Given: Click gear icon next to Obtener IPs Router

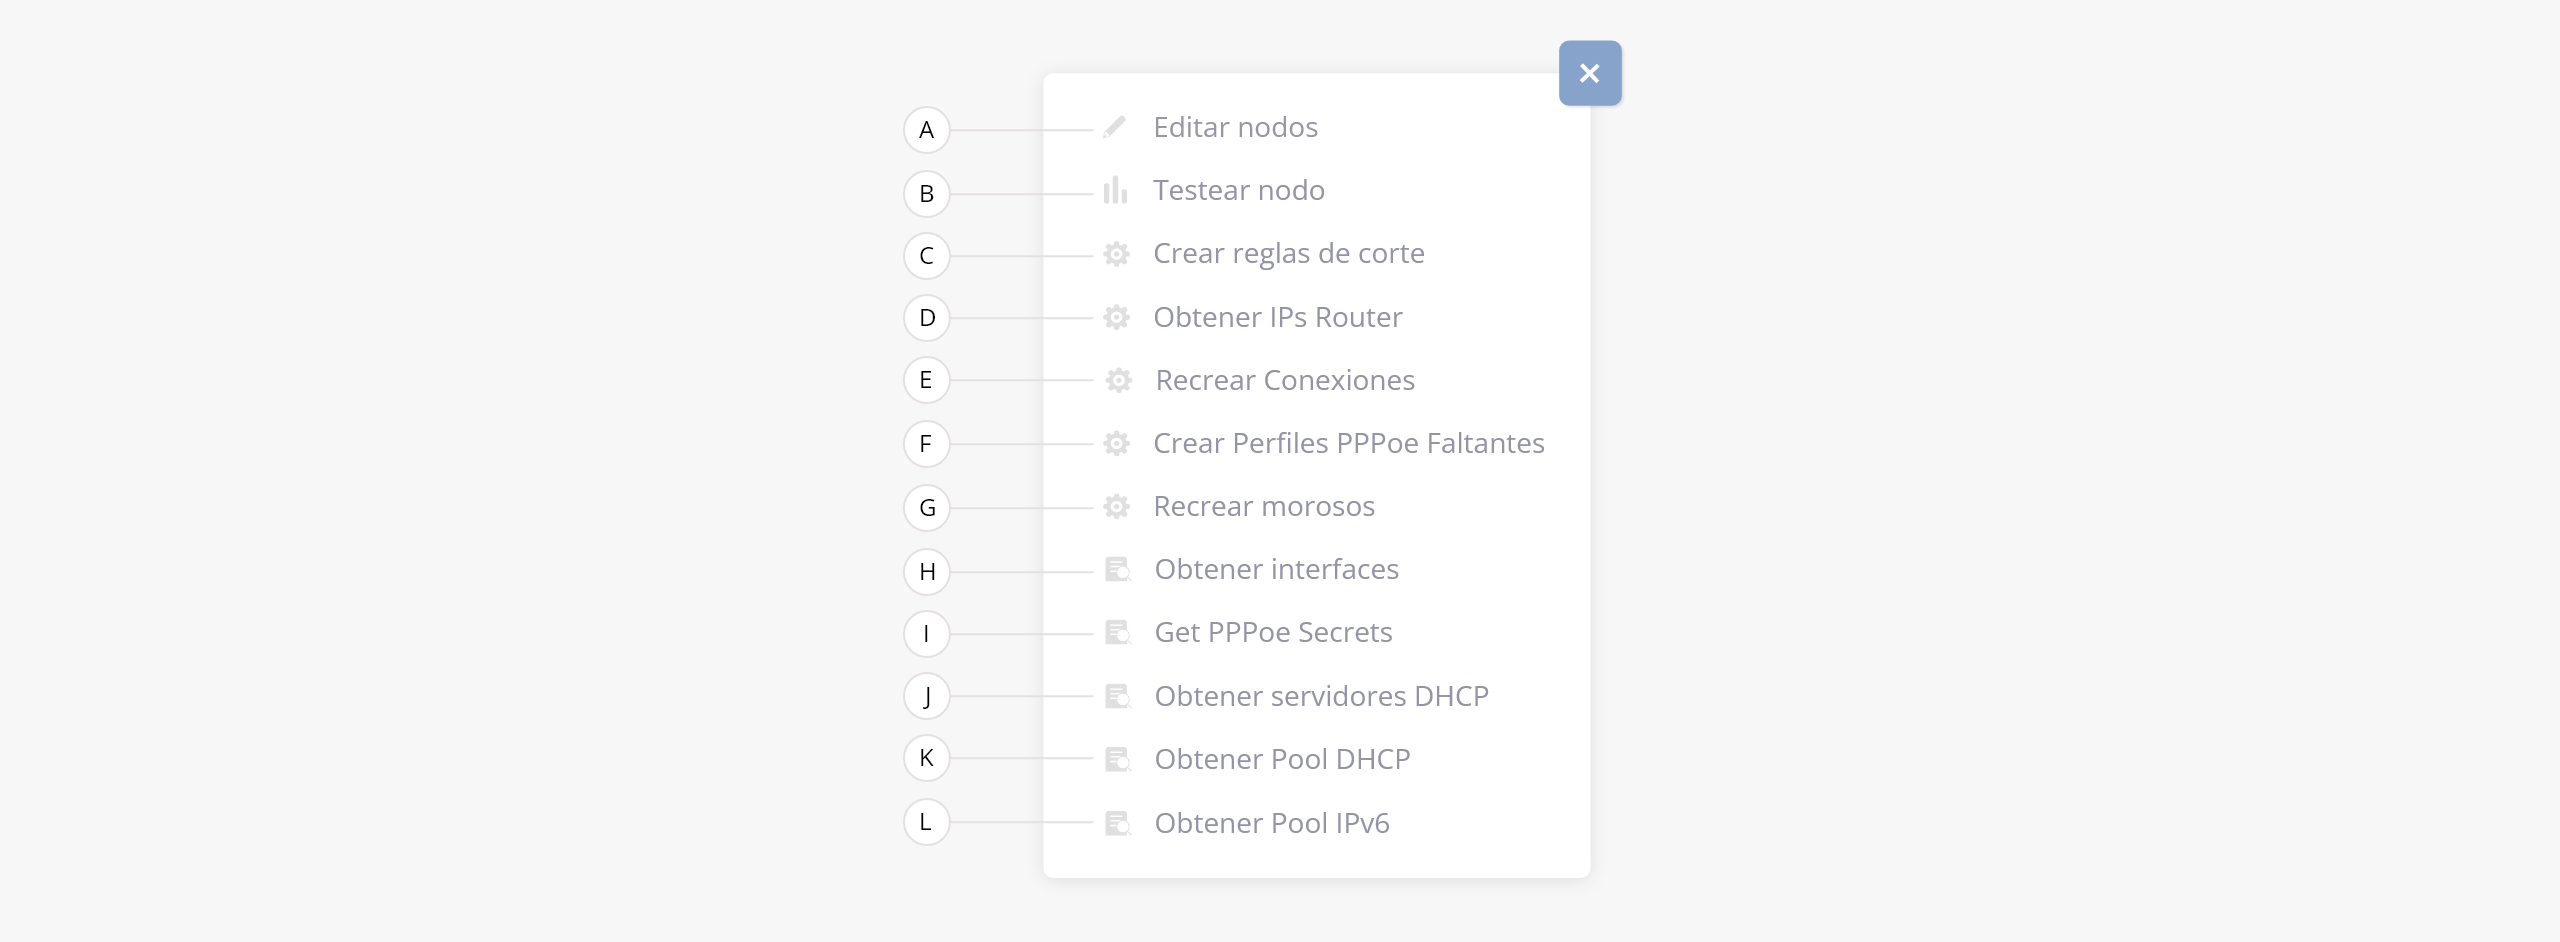Looking at the screenshot, I should coord(1116,318).
